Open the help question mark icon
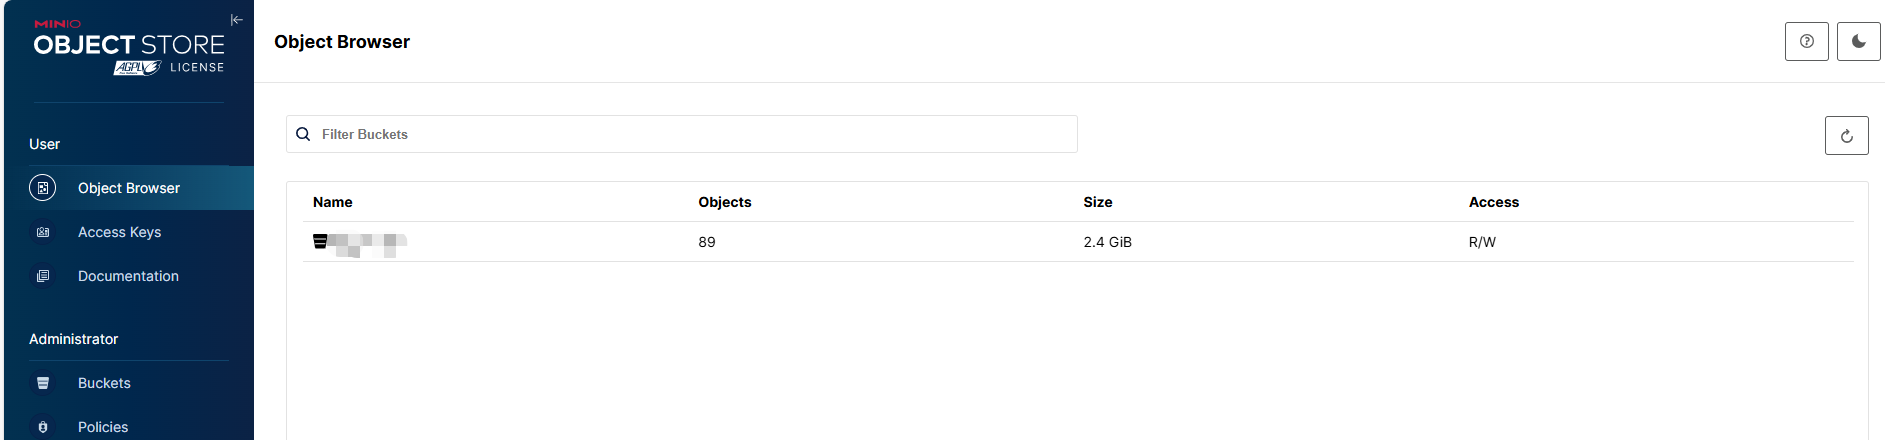 click(x=1806, y=42)
